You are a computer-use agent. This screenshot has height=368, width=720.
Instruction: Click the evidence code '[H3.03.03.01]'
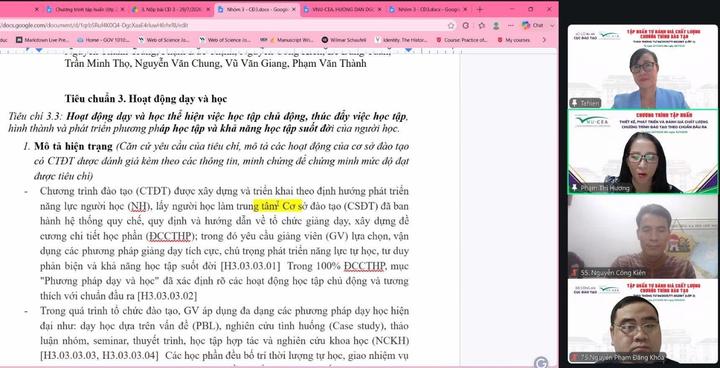coord(251,266)
